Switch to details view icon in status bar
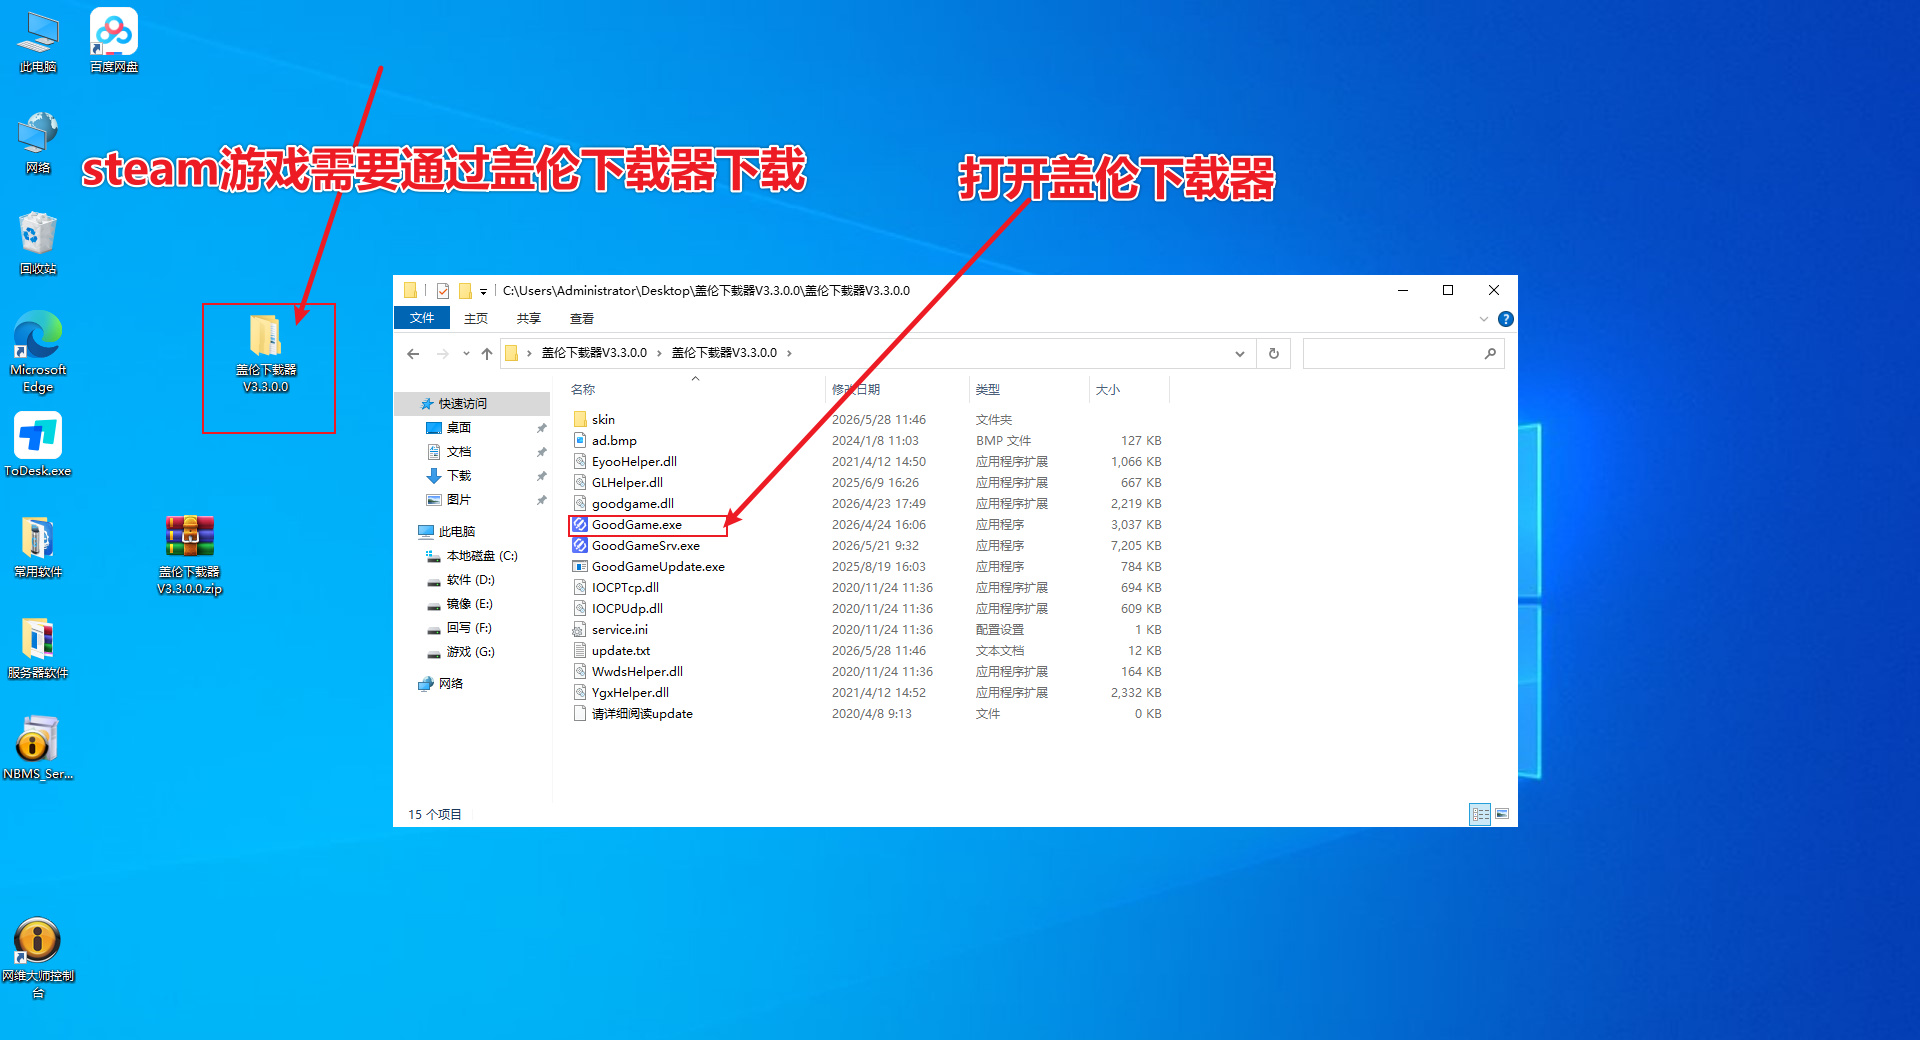The width and height of the screenshot is (1920, 1040). 1480,814
